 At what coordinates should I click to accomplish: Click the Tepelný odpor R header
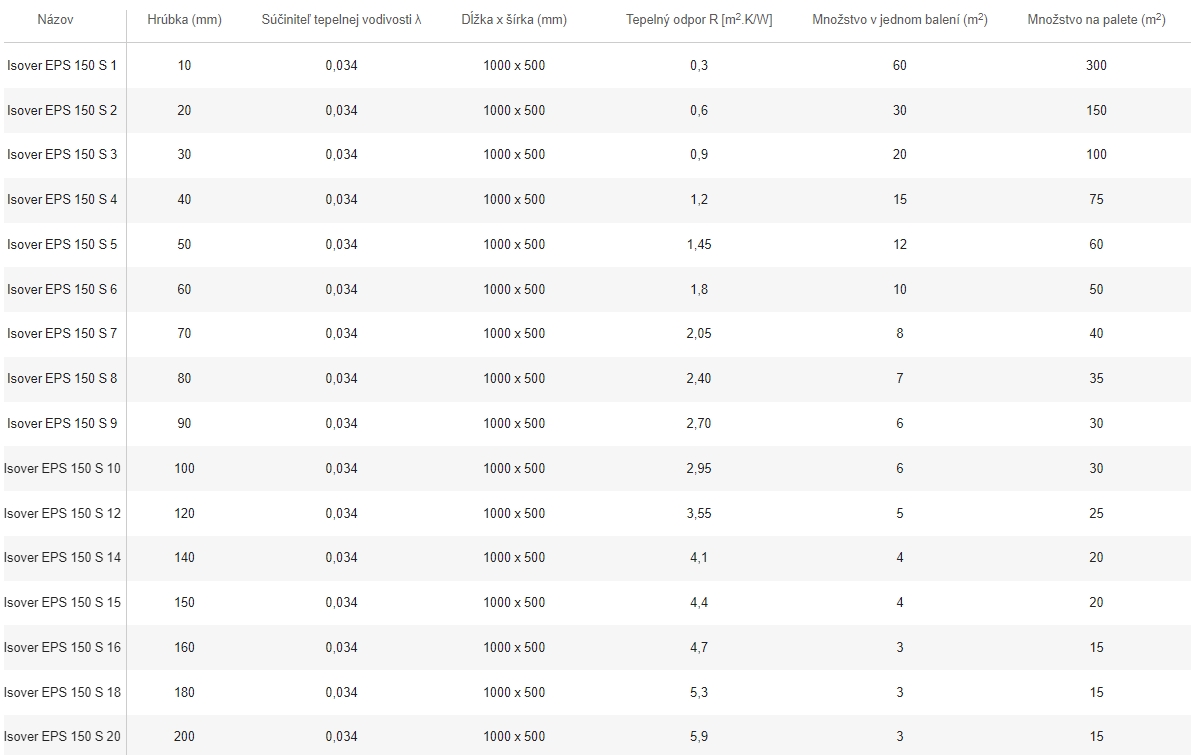699,20
